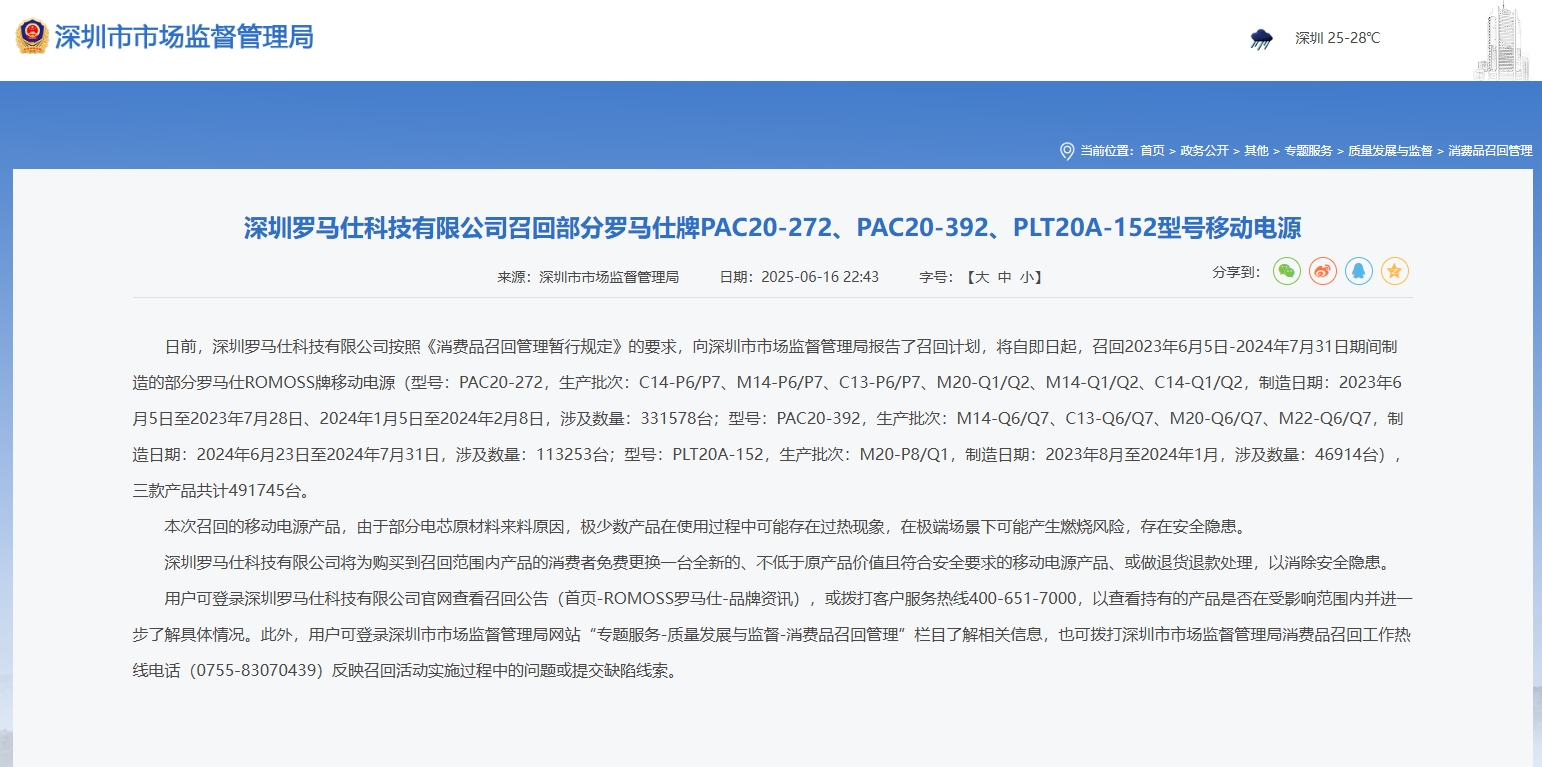Share article to QQ
Image resolution: width=1542 pixels, height=767 pixels.
point(1359,271)
